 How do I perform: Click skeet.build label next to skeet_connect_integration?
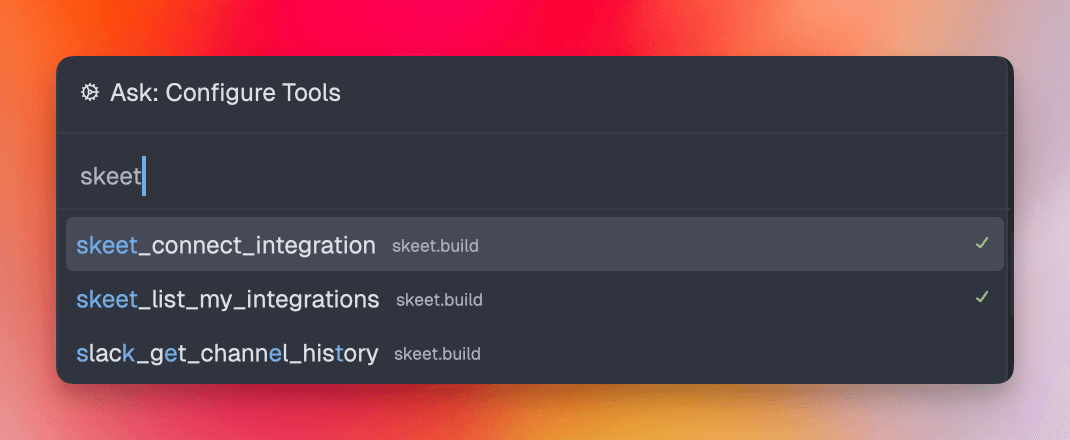435,246
